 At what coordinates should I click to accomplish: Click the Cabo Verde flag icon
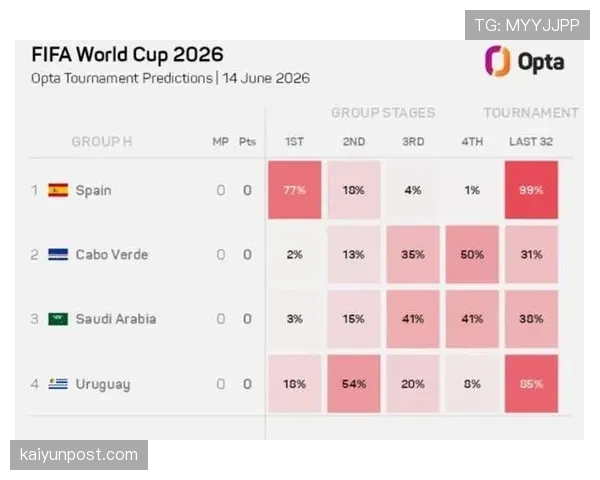pyautogui.click(x=58, y=255)
